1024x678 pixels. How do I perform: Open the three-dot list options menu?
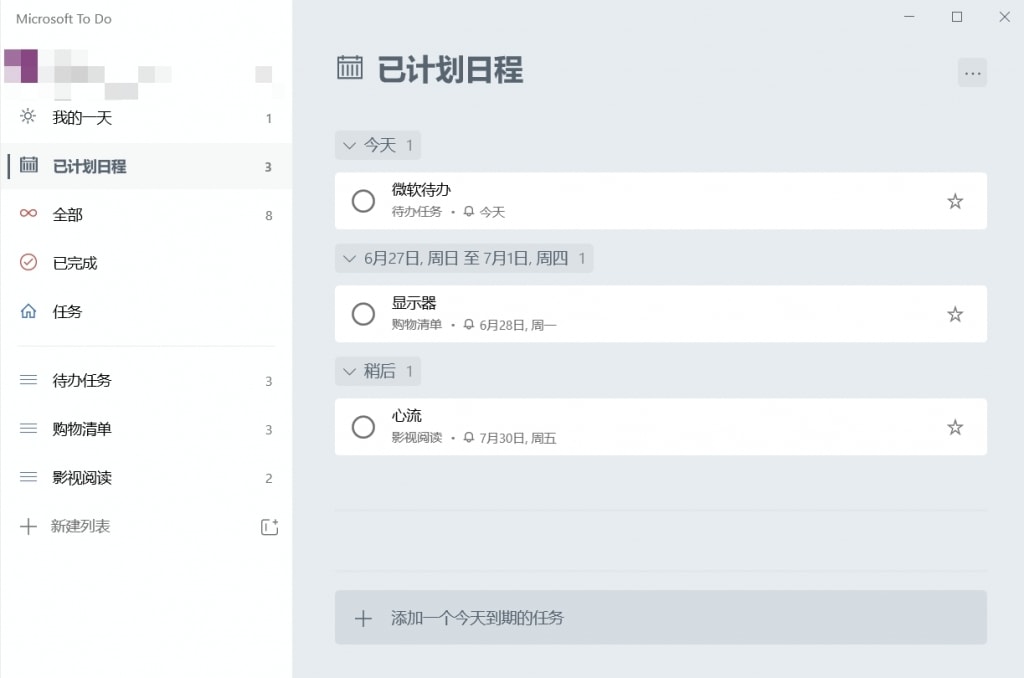972,73
